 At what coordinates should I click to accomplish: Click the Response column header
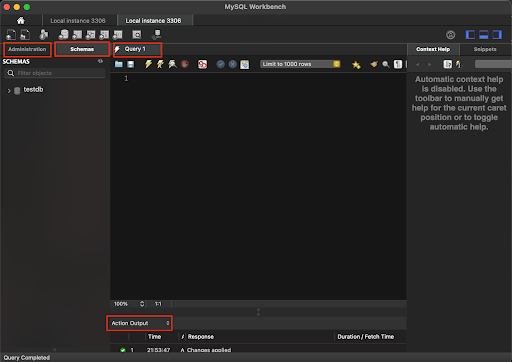point(201,337)
